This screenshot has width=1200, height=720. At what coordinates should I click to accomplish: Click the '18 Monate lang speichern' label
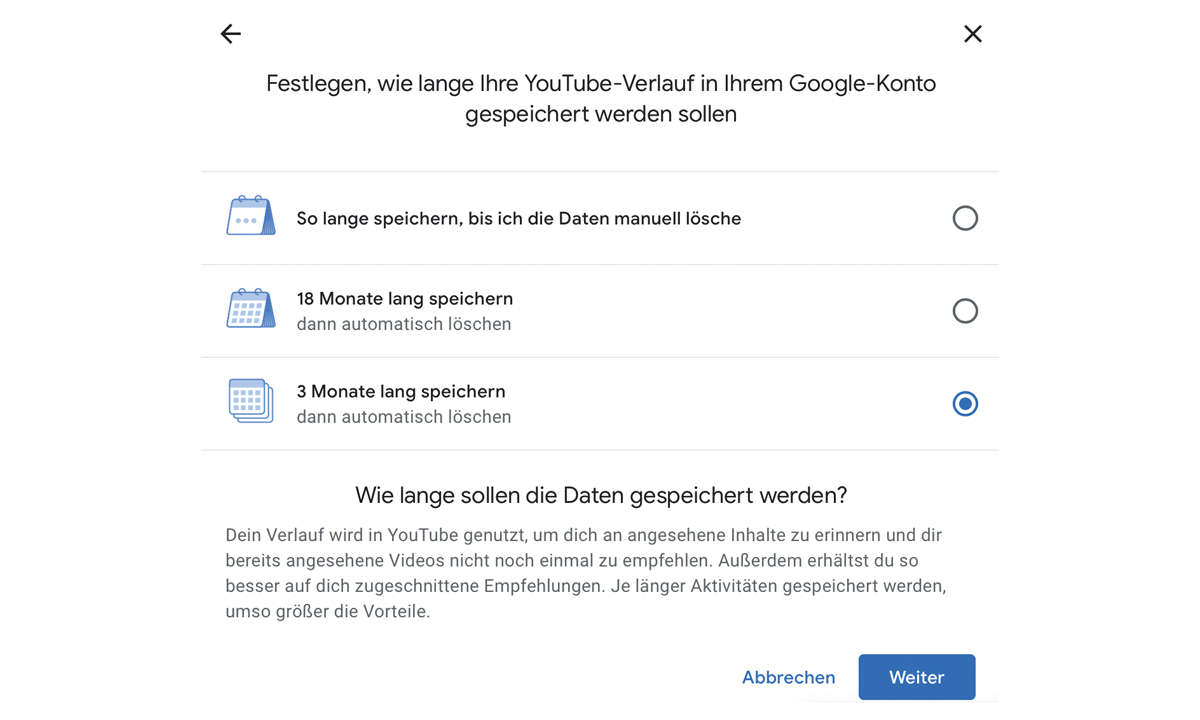click(405, 298)
